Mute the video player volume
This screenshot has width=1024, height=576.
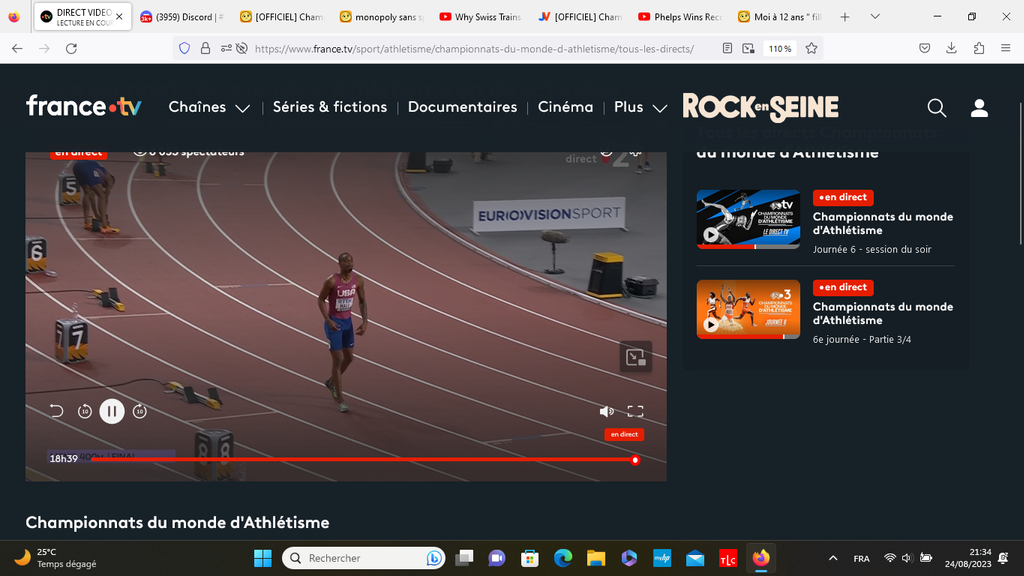point(607,411)
